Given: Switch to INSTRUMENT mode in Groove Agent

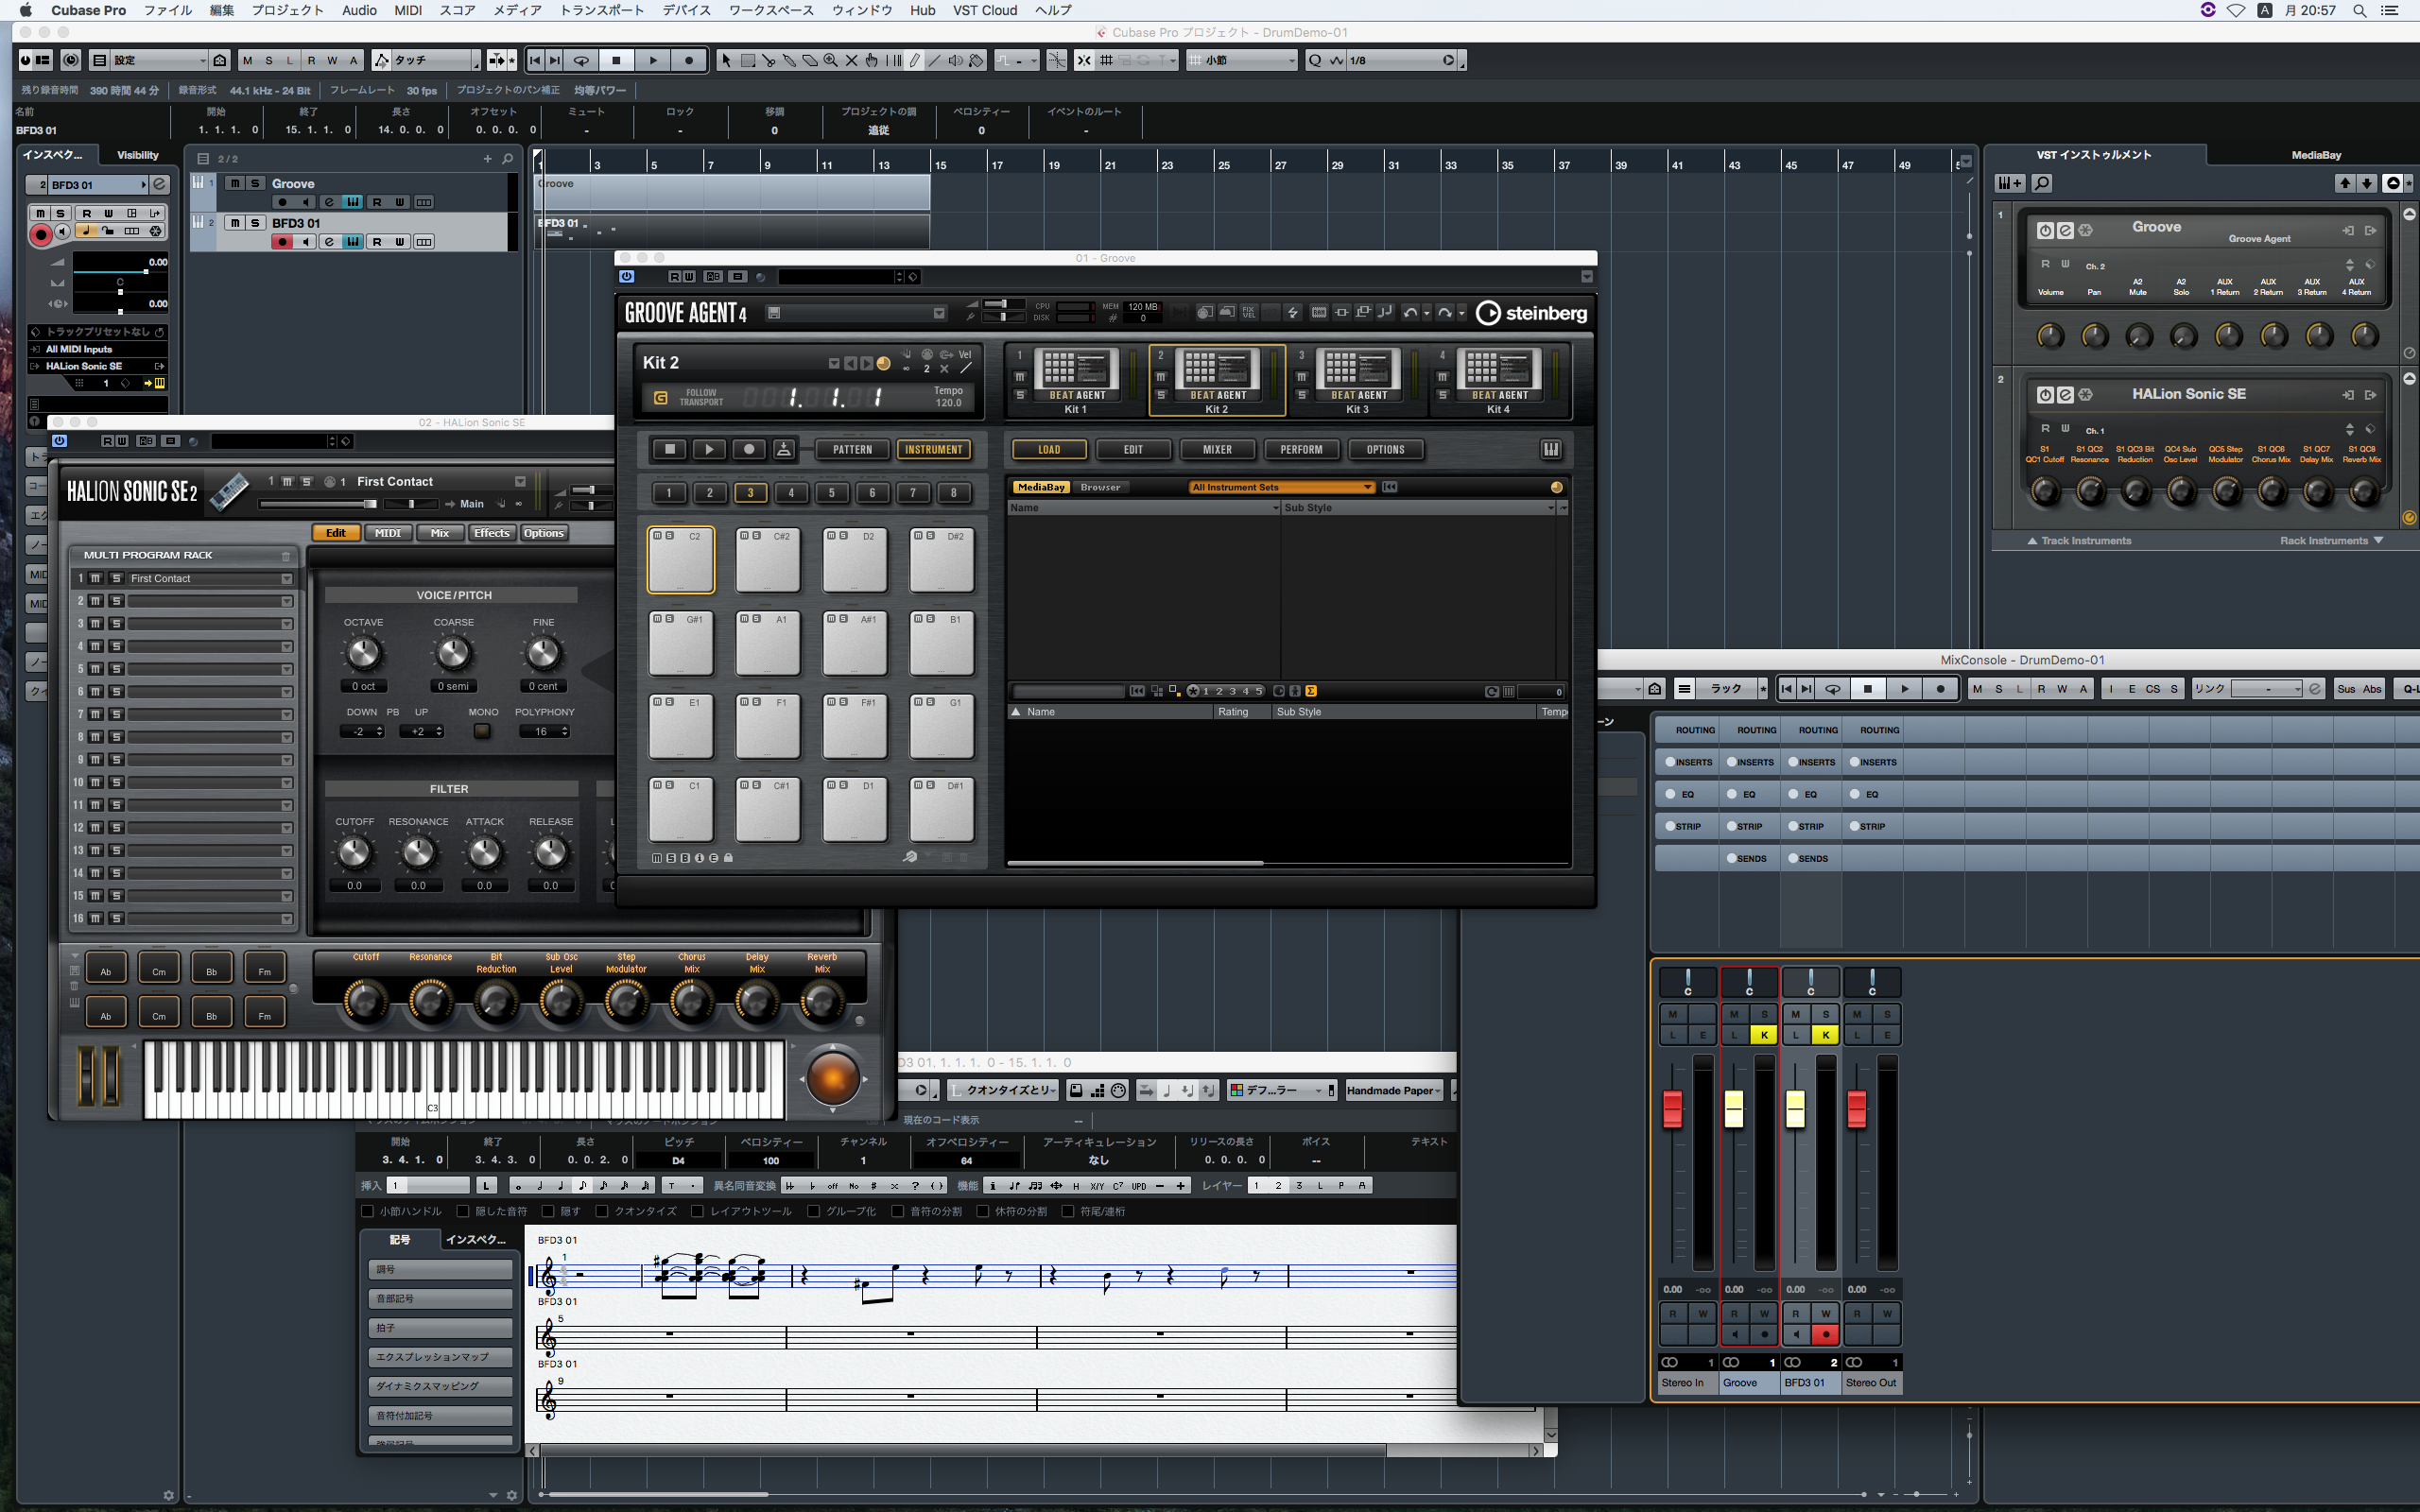Looking at the screenshot, I should (x=933, y=449).
